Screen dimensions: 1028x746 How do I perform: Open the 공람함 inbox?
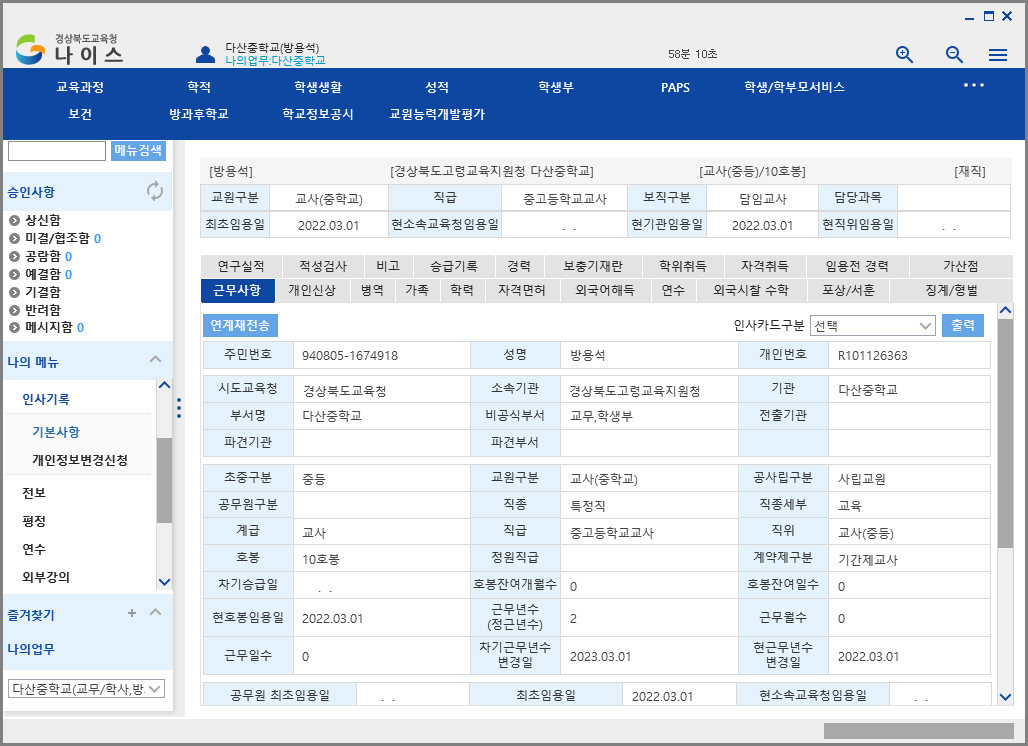pyautogui.click(x=49, y=256)
